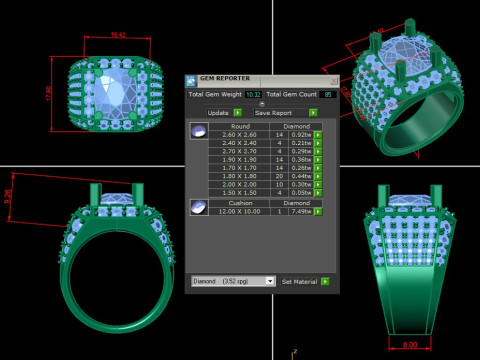The width and height of the screenshot is (480, 360).
Task: Click green arrow for 1.70 X 1.70 row
Action: (x=318, y=168)
